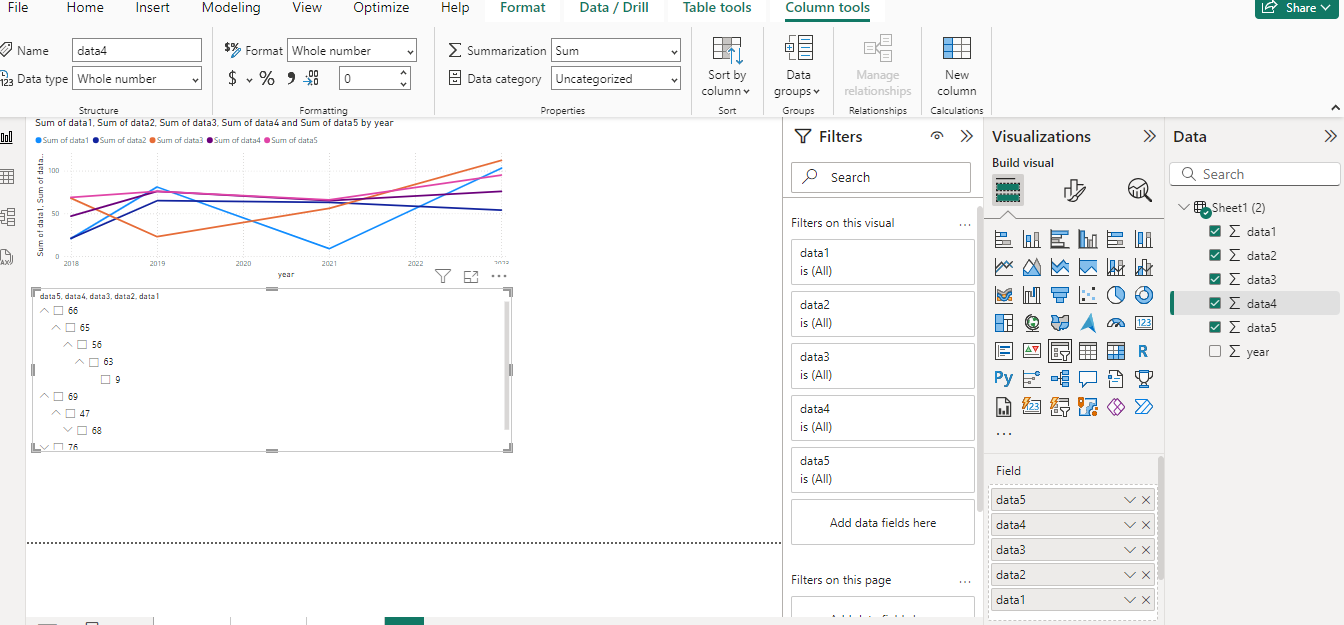The image size is (1344, 625).
Task: Uncheck the data5 field checkbox
Action: (x=1215, y=327)
